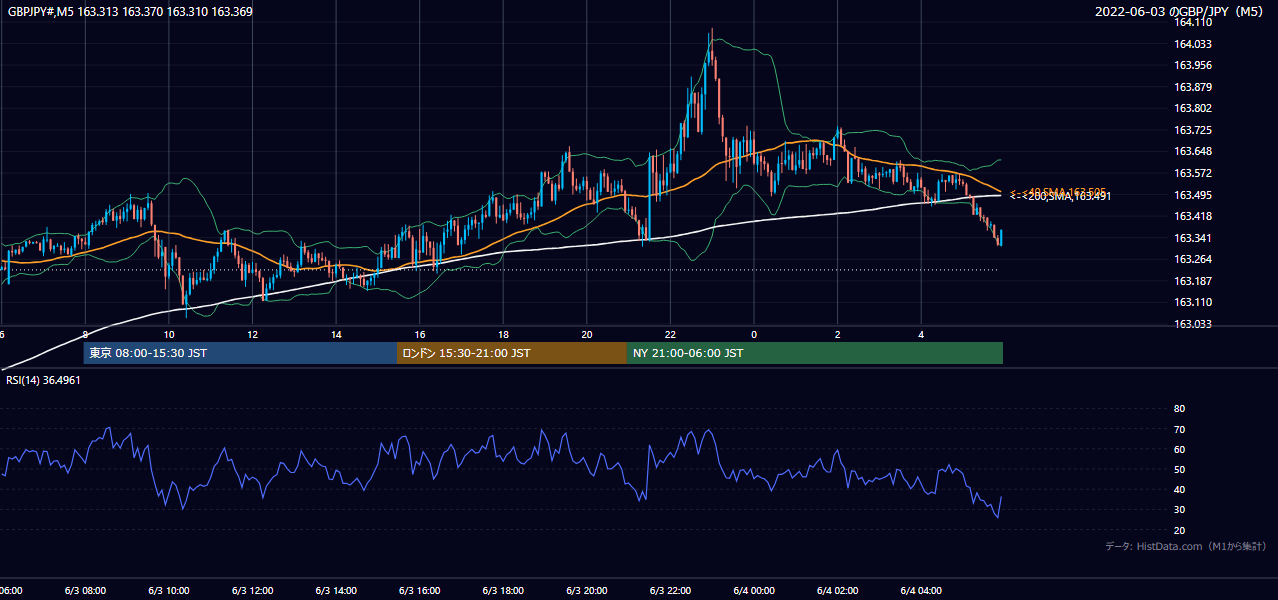This screenshot has width=1278, height=600.
Task: Click the 163.418 price axis label
Action: pos(1192,216)
